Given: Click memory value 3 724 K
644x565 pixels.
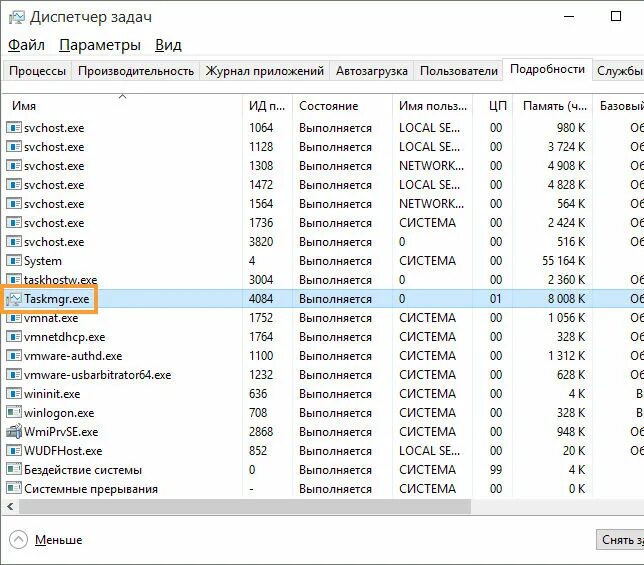Looking at the screenshot, I should pos(566,147).
